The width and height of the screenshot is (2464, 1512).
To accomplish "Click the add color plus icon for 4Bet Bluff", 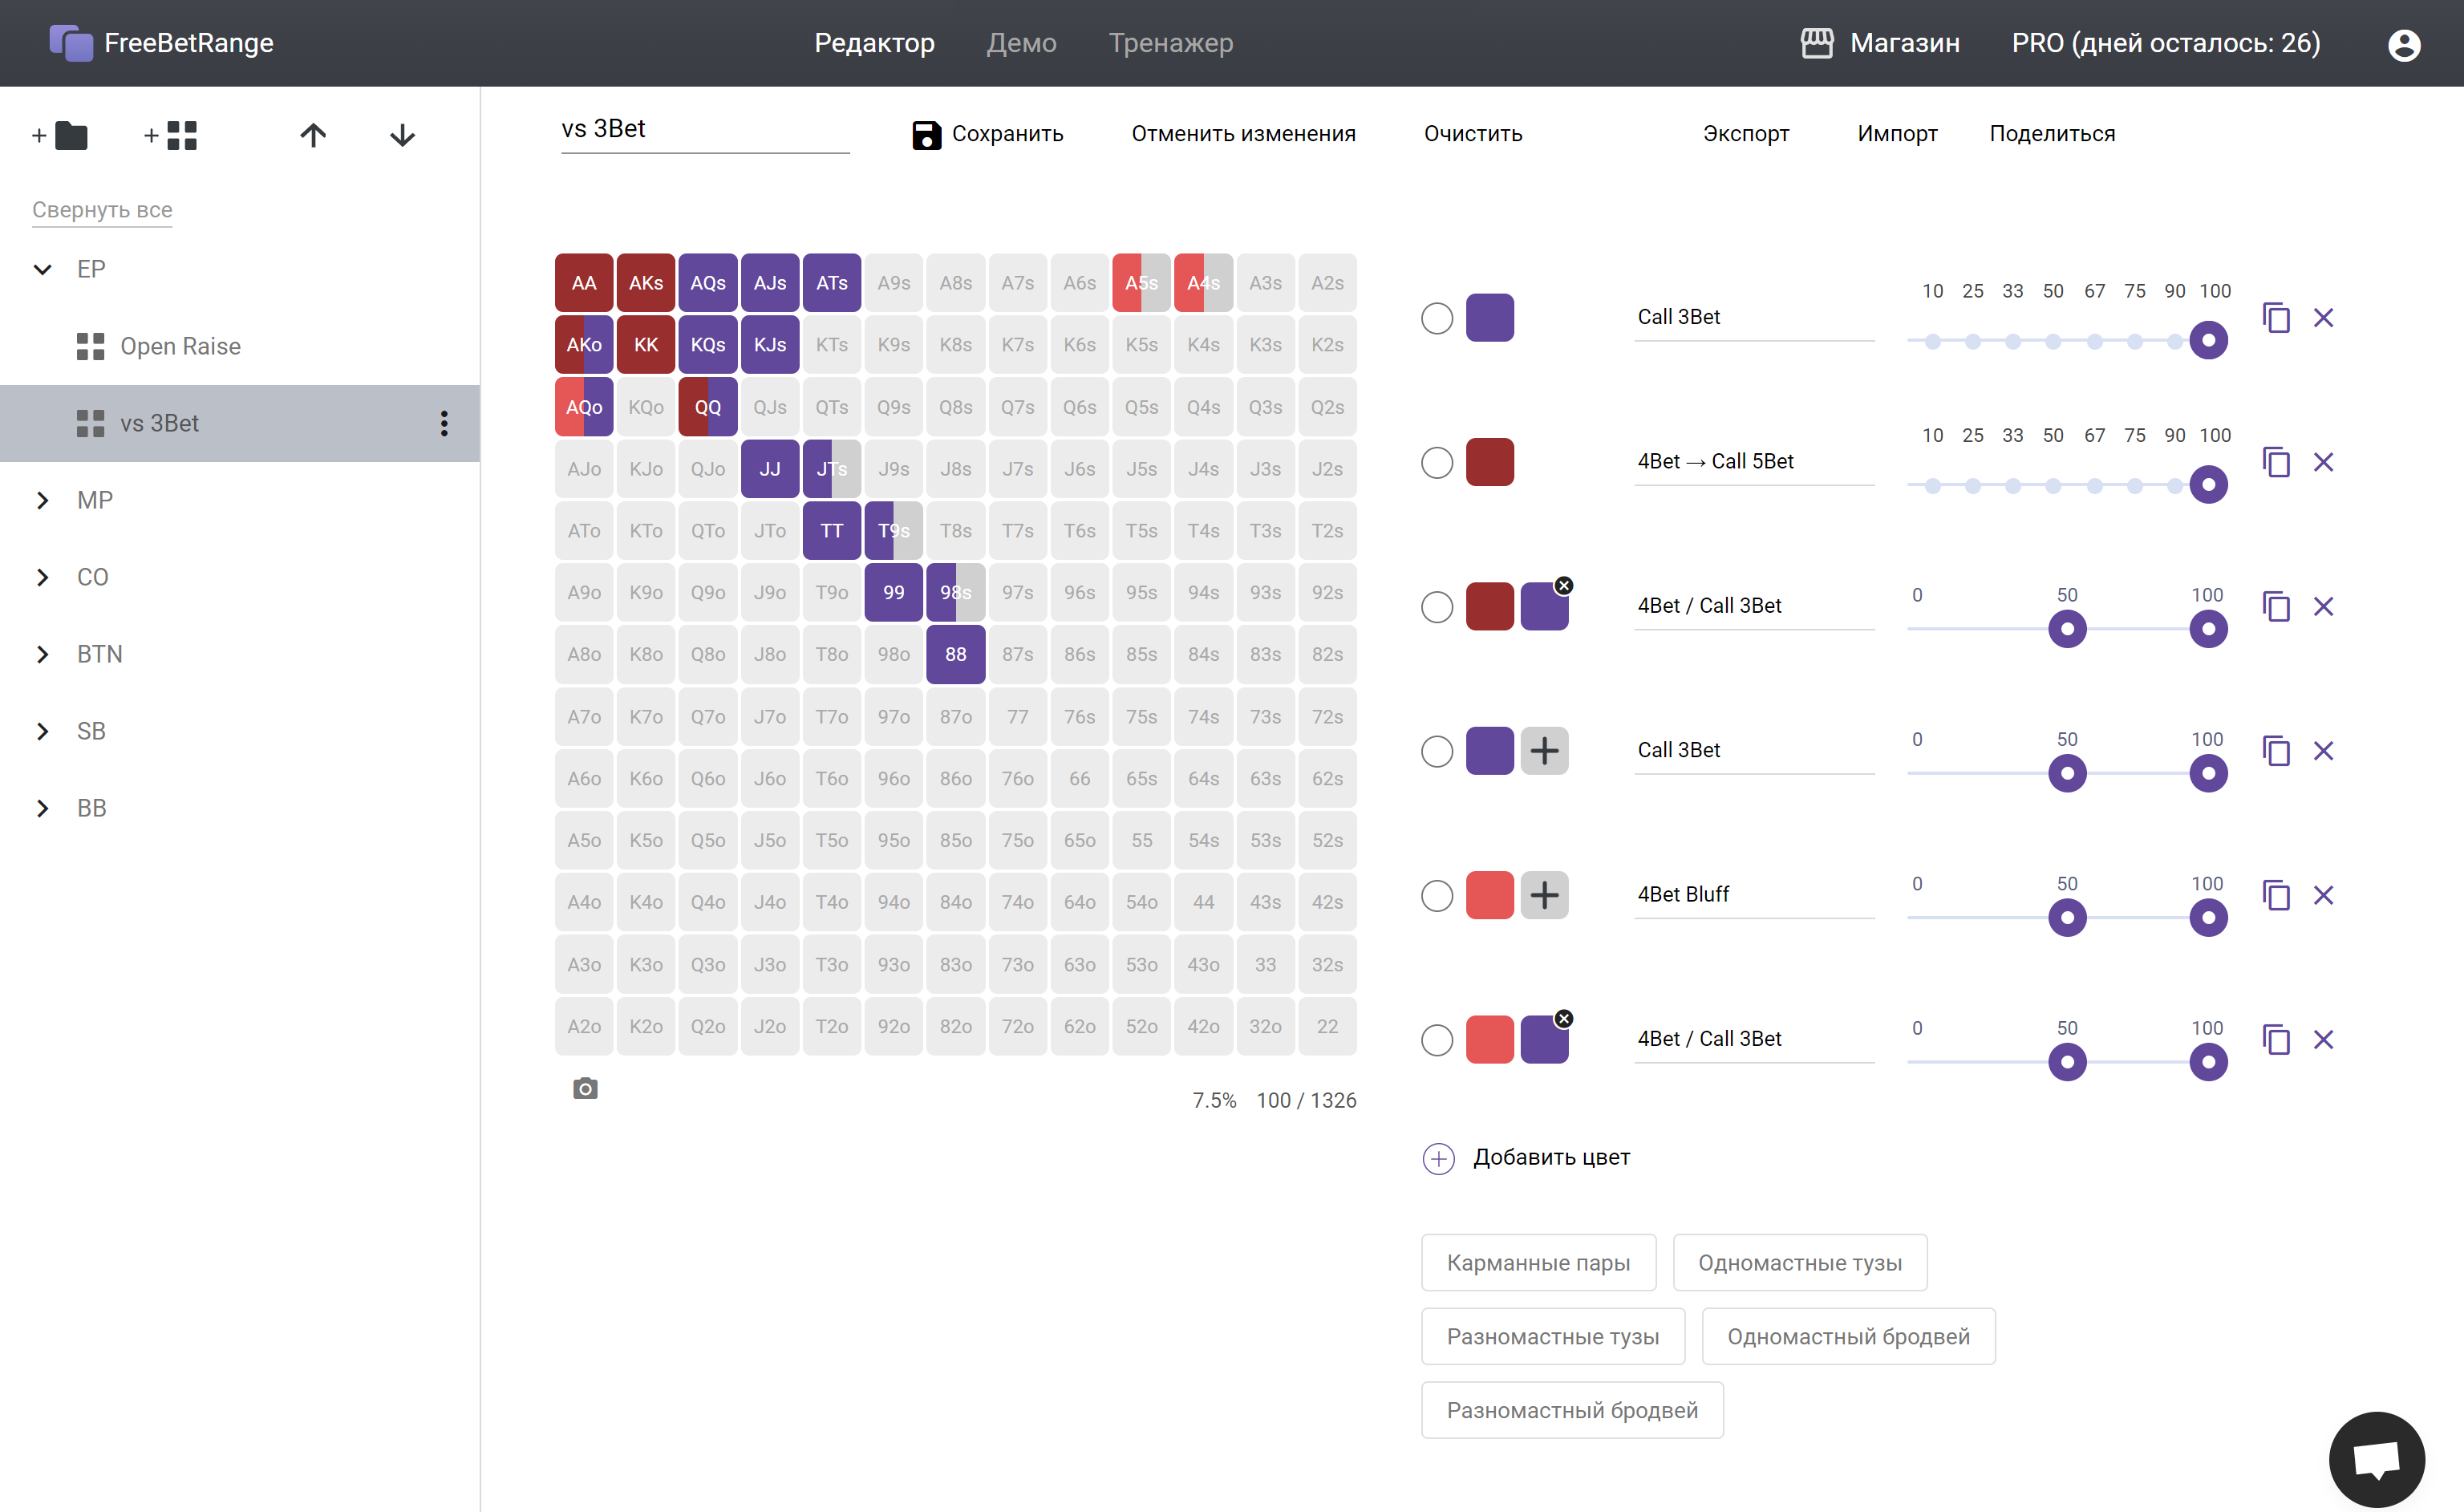I will [1542, 894].
